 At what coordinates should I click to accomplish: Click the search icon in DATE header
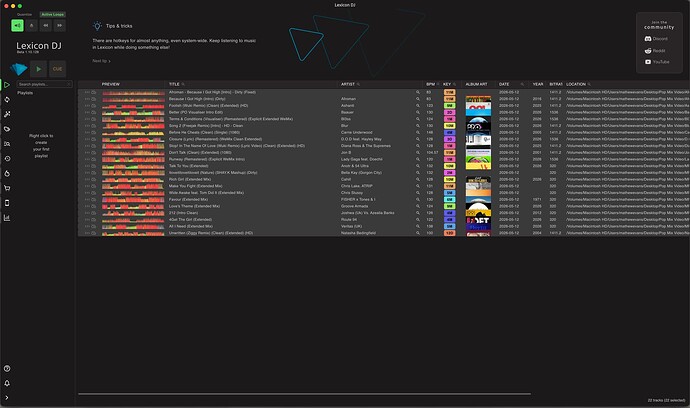pyautogui.click(x=522, y=84)
